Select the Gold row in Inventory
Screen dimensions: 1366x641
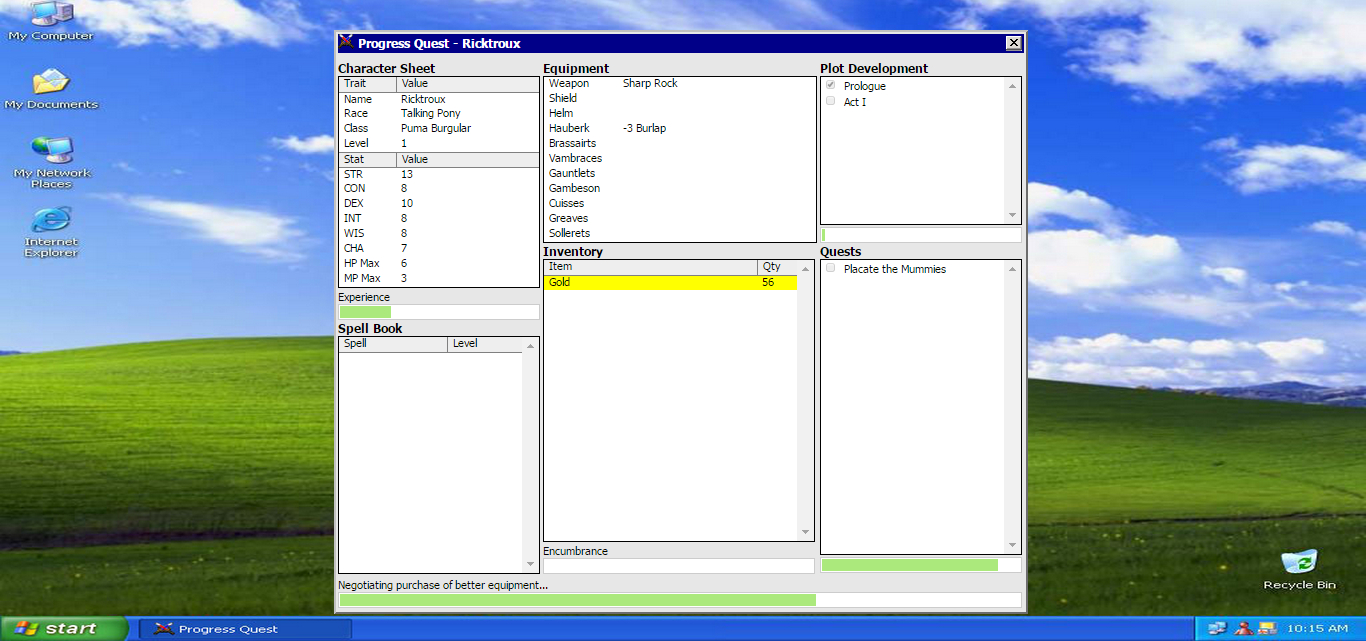670,283
